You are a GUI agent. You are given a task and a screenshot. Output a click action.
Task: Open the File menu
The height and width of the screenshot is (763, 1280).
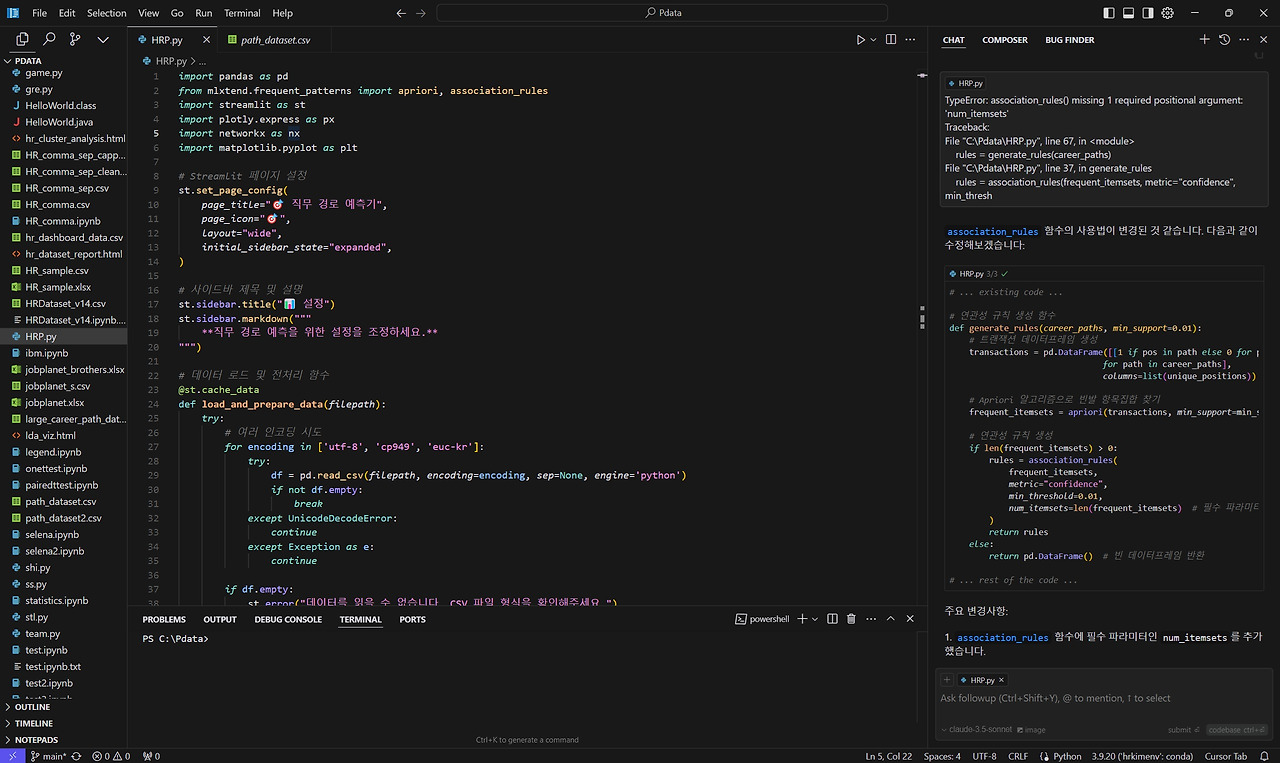pyautogui.click(x=40, y=13)
